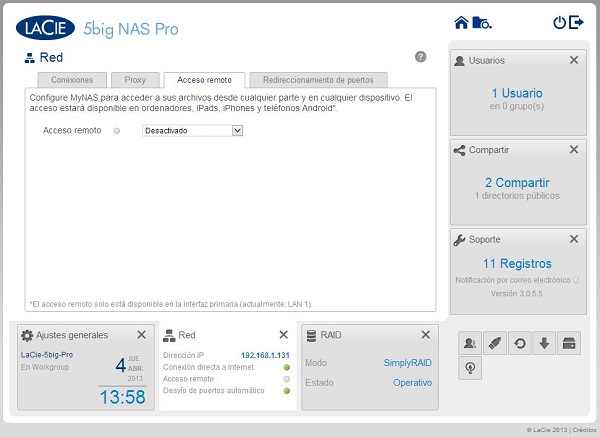Click the power shutdown icon
600x437 pixels.
point(559,23)
